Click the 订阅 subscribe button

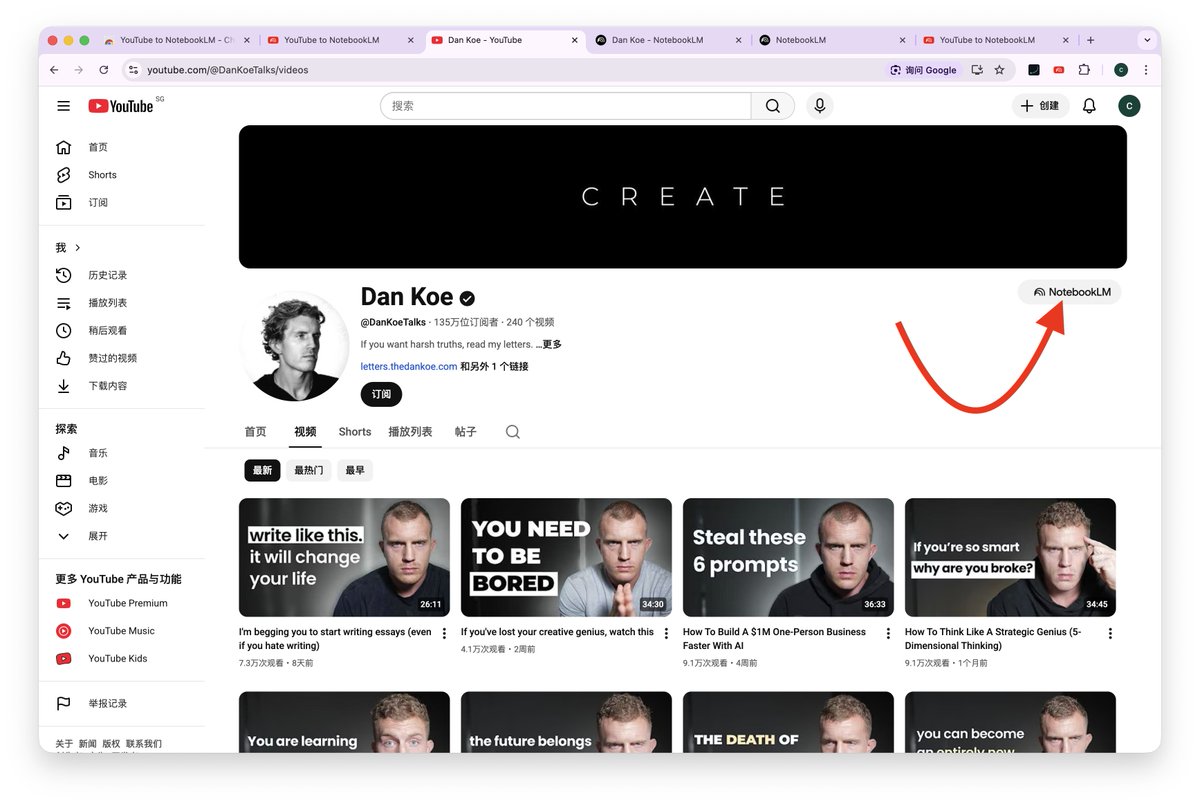(381, 394)
